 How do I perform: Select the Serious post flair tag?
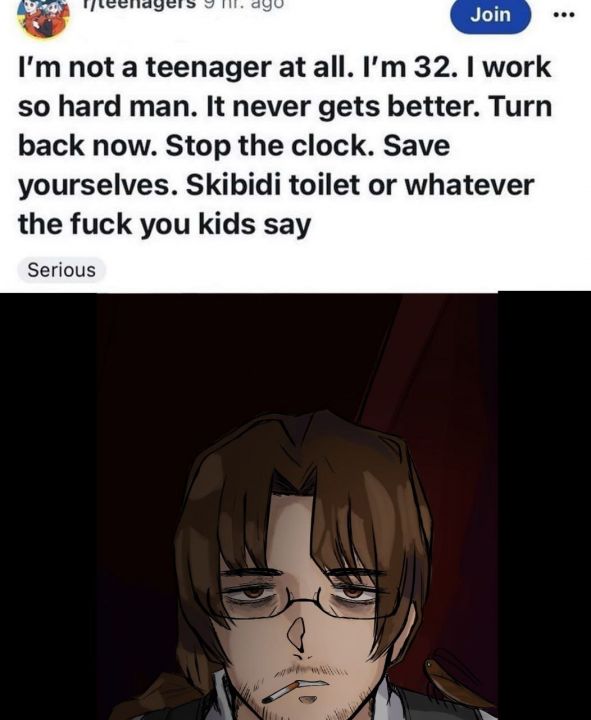[62, 270]
